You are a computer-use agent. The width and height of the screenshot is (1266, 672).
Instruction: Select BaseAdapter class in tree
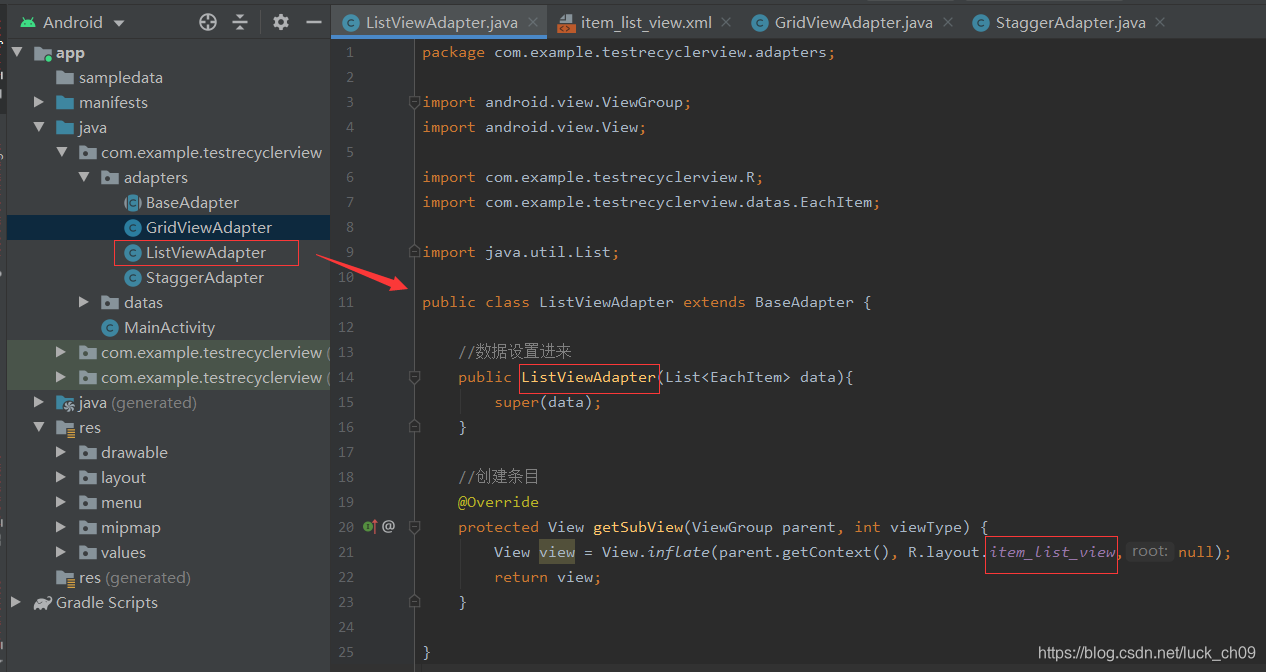click(x=192, y=202)
